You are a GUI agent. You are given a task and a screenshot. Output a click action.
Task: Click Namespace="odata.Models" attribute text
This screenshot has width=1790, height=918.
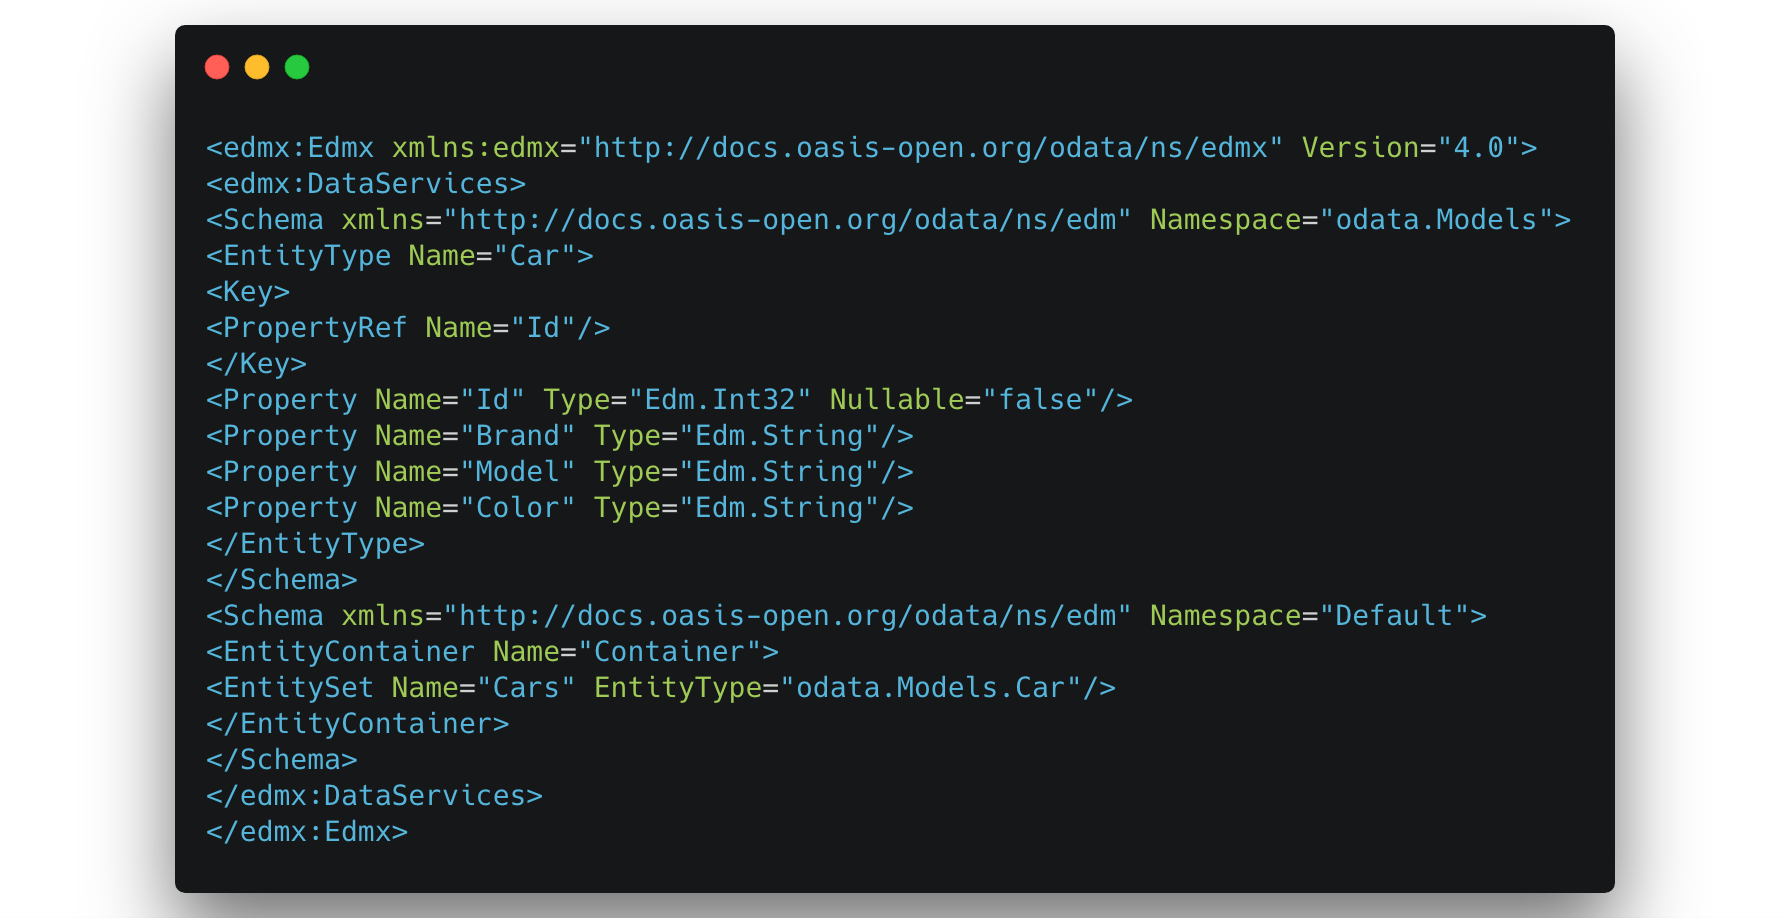tap(1352, 220)
